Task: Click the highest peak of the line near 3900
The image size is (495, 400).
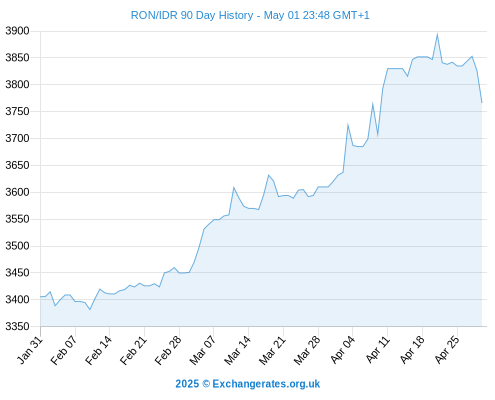Action: tap(437, 34)
